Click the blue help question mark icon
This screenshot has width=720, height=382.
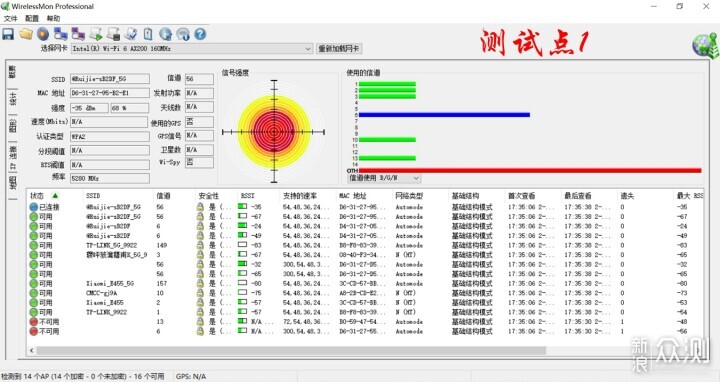200,34
